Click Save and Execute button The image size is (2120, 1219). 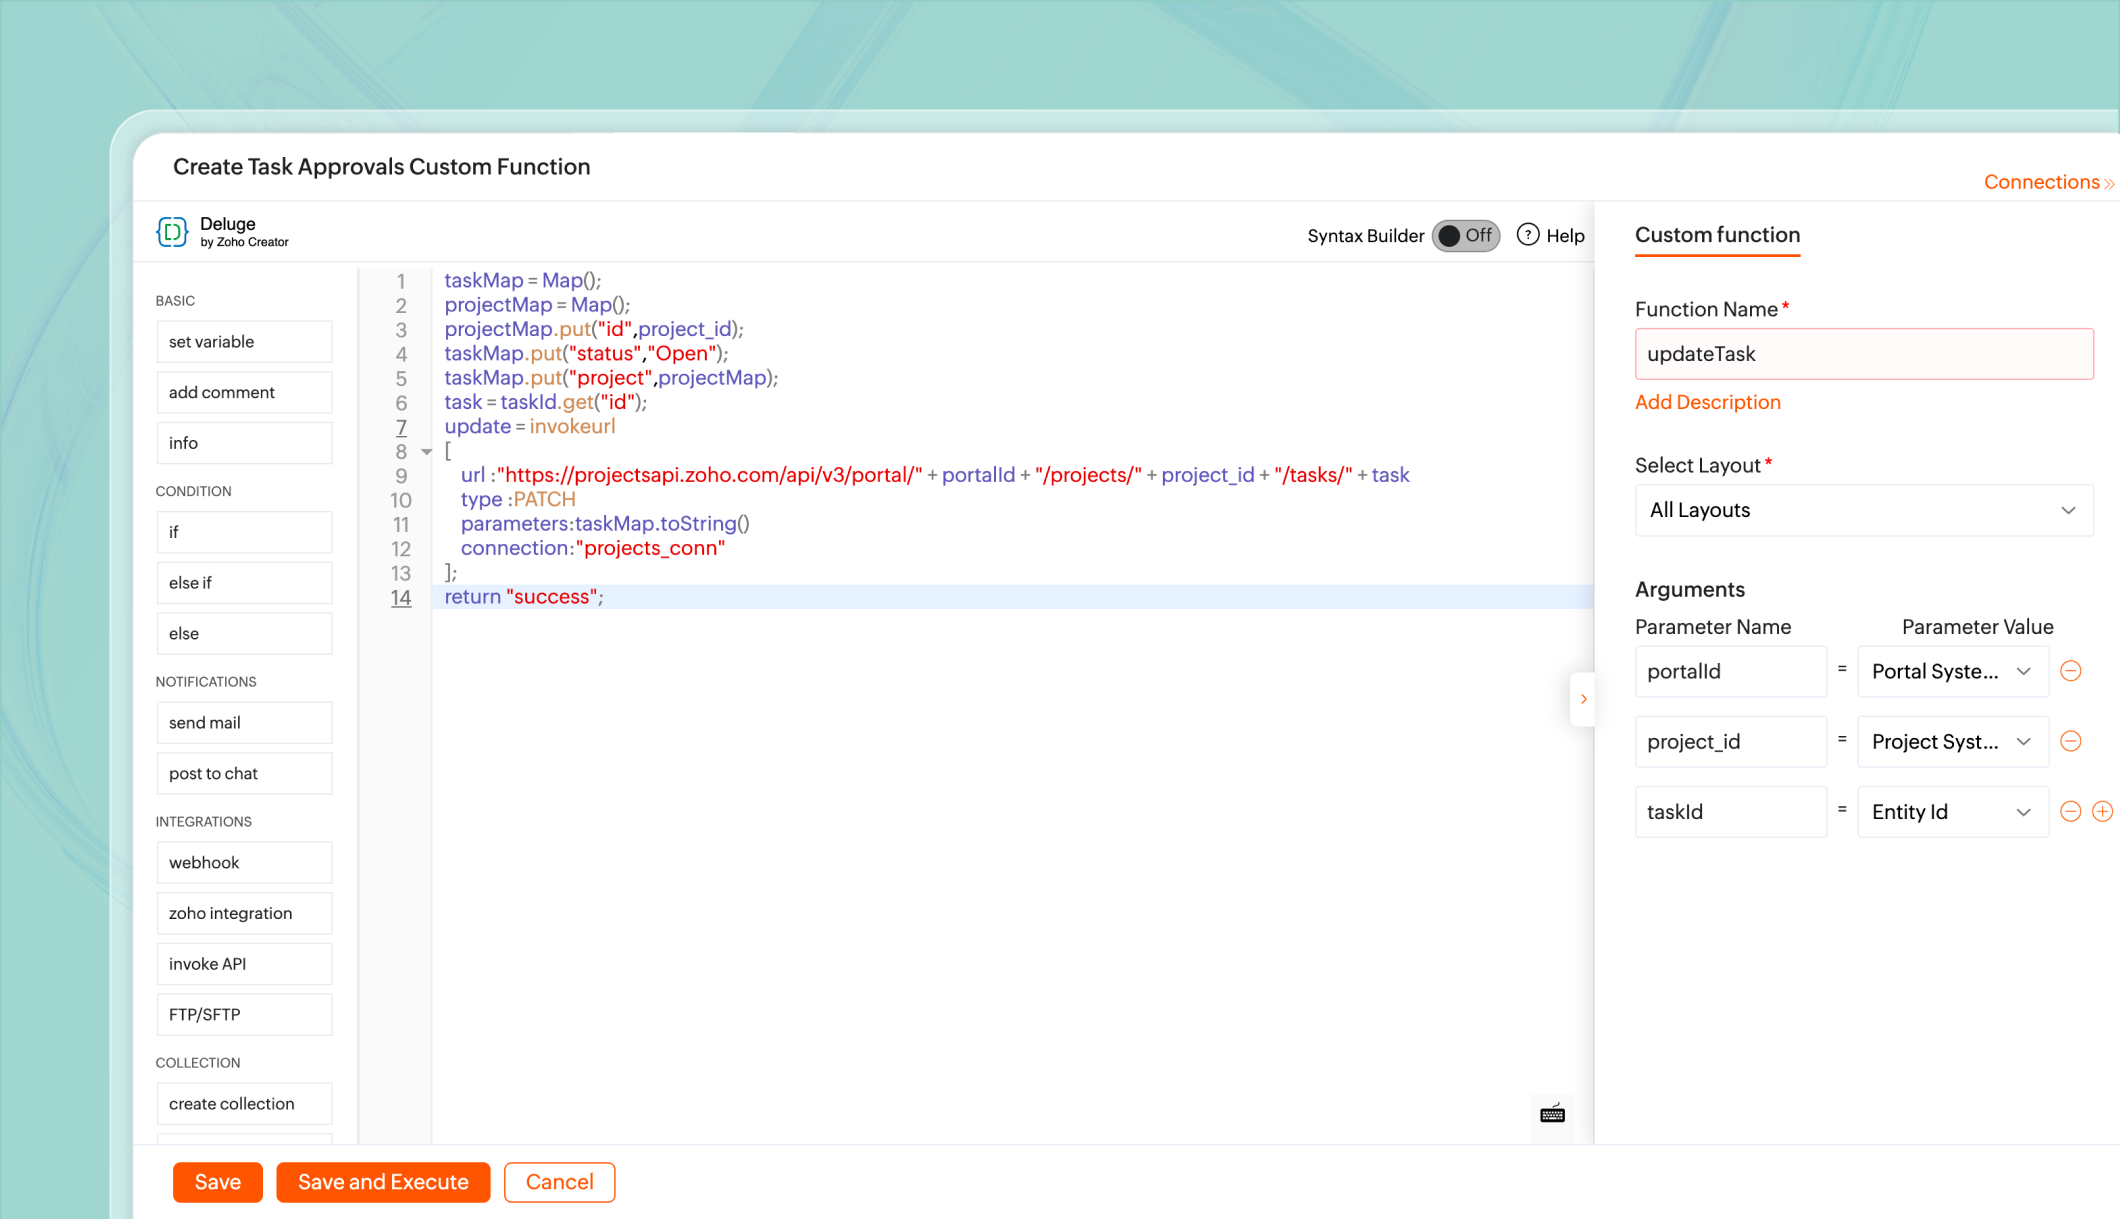point(383,1182)
